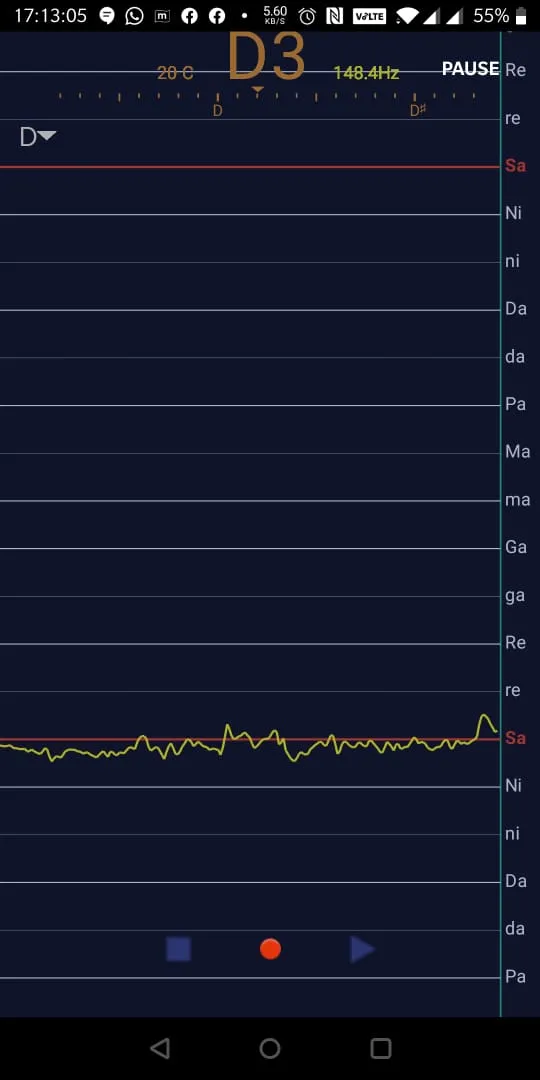Tap the PAUSE button
This screenshot has width=540, height=1080.
(470, 68)
